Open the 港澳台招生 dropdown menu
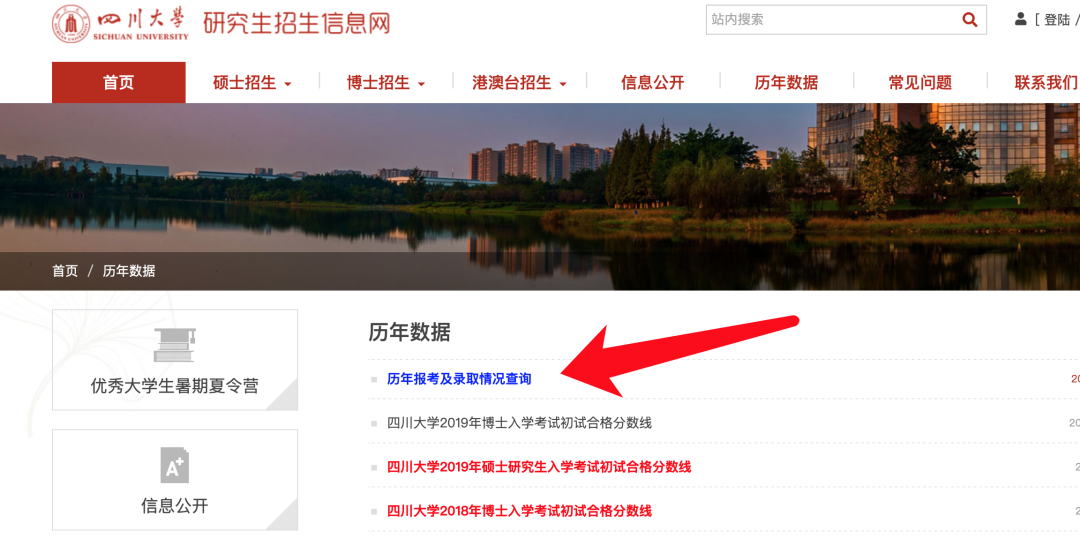 coord(519,83)
